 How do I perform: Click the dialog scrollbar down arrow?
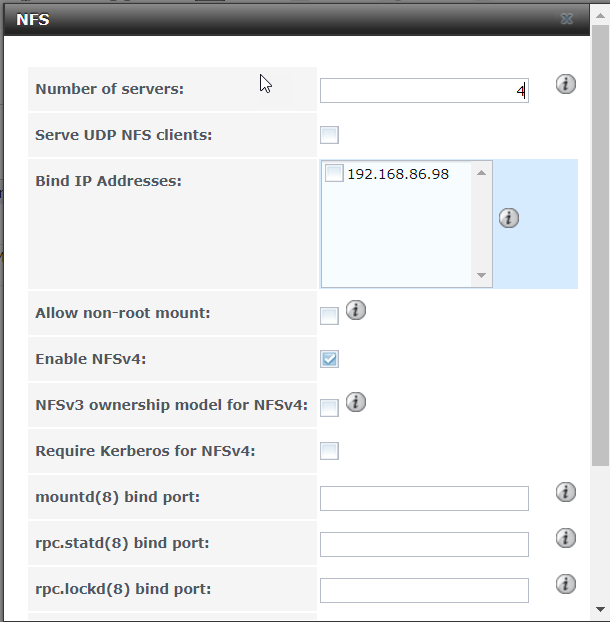pyautogui.click(x=600, y=609)
